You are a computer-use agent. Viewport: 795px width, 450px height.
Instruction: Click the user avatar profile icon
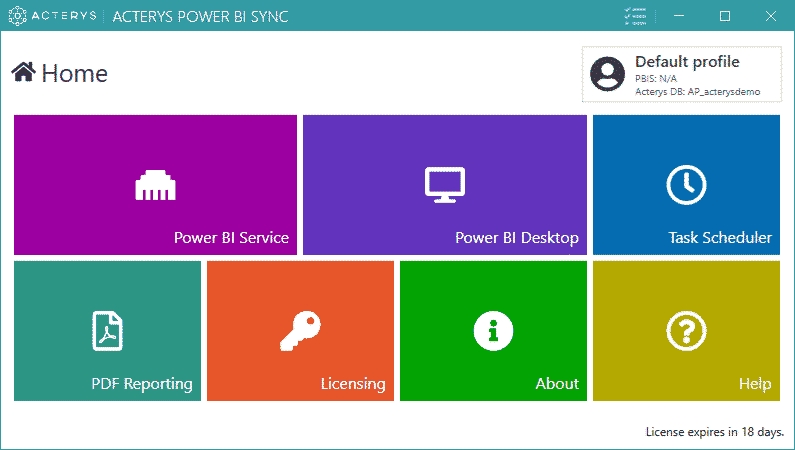607,74
